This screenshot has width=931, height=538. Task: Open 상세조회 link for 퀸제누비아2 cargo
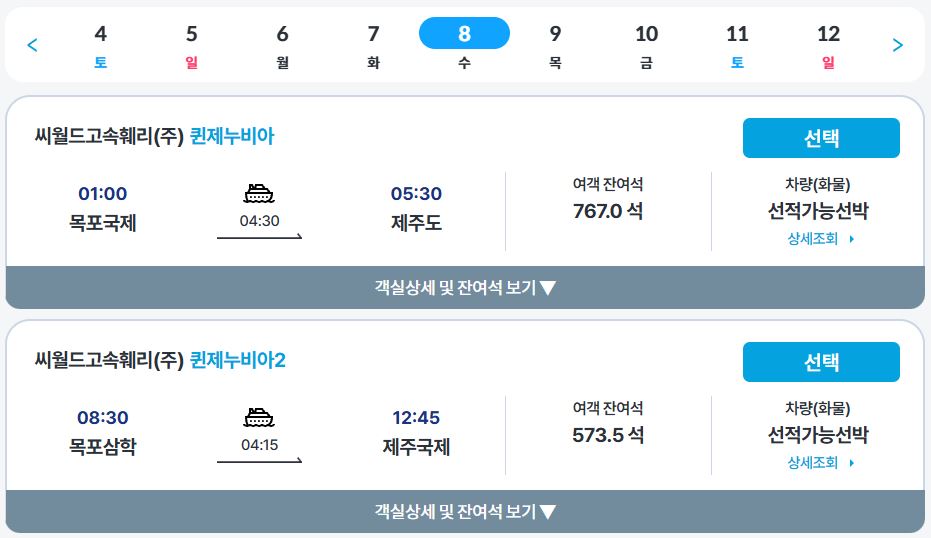pyautogui.click(x=820, y=463)
